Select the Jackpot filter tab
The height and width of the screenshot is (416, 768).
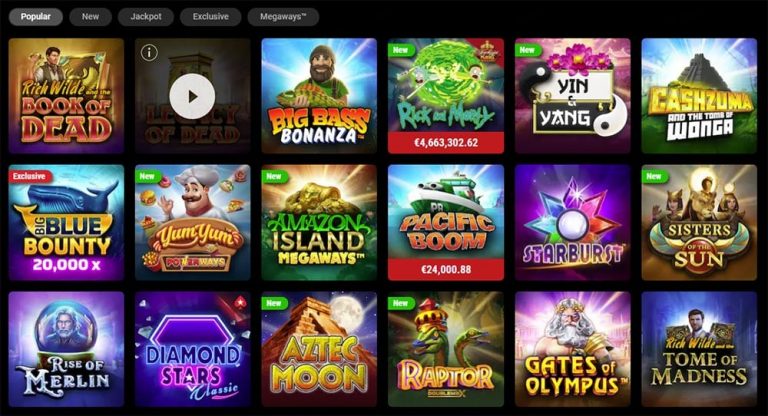tap(146, 17)
